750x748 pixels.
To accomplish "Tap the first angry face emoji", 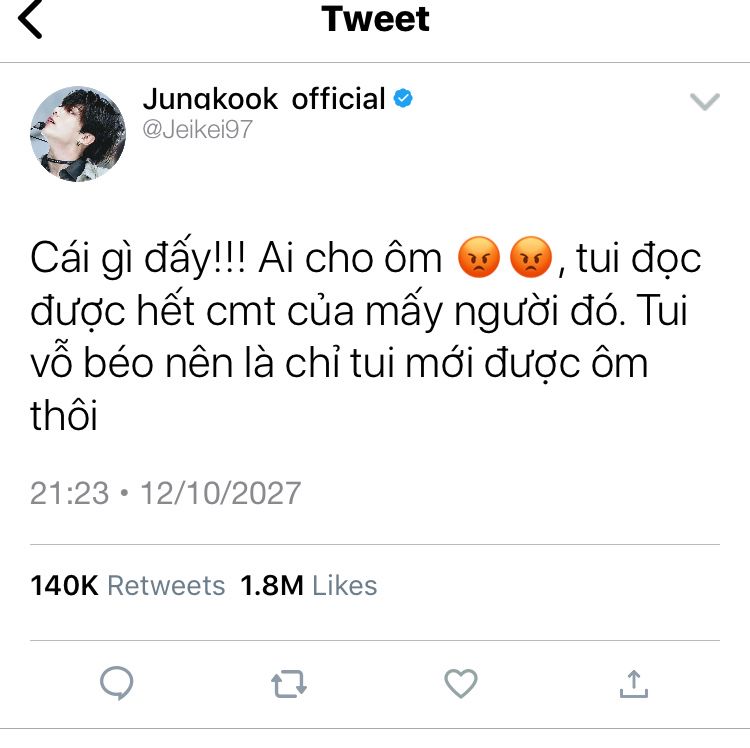I will point(478,257).
